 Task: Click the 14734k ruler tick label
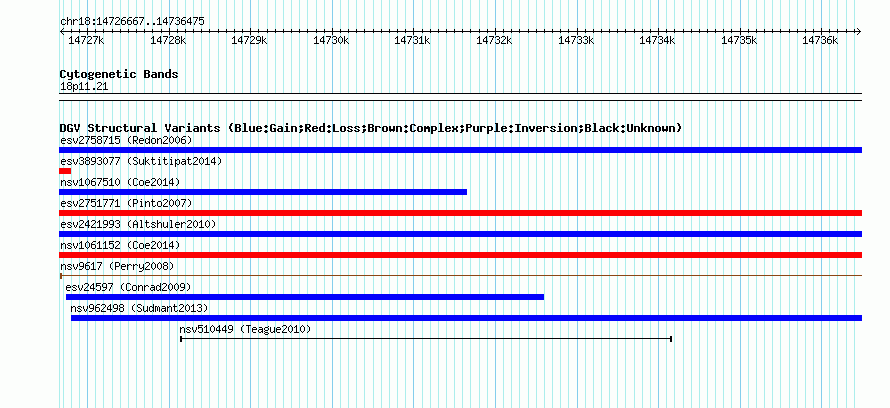coord(658,40)
